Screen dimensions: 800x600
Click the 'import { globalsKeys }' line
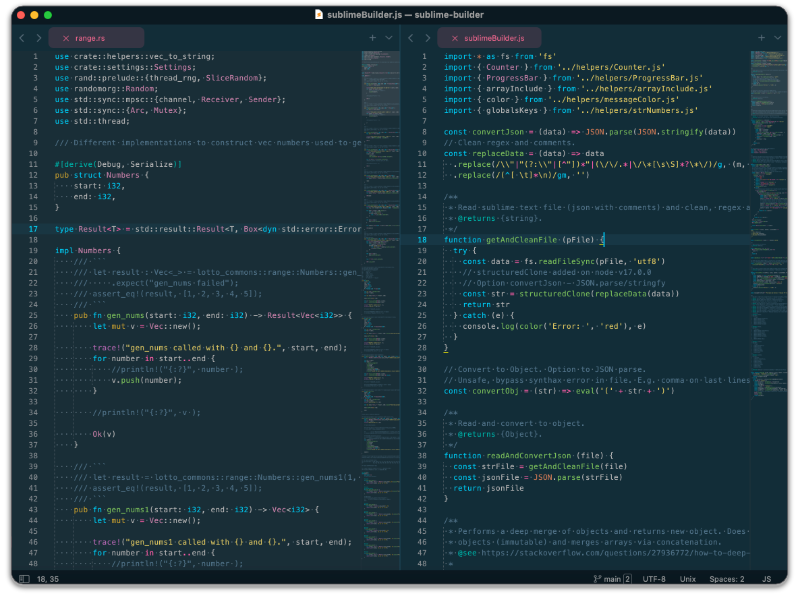pyautogui.click(x=570, y=111)
